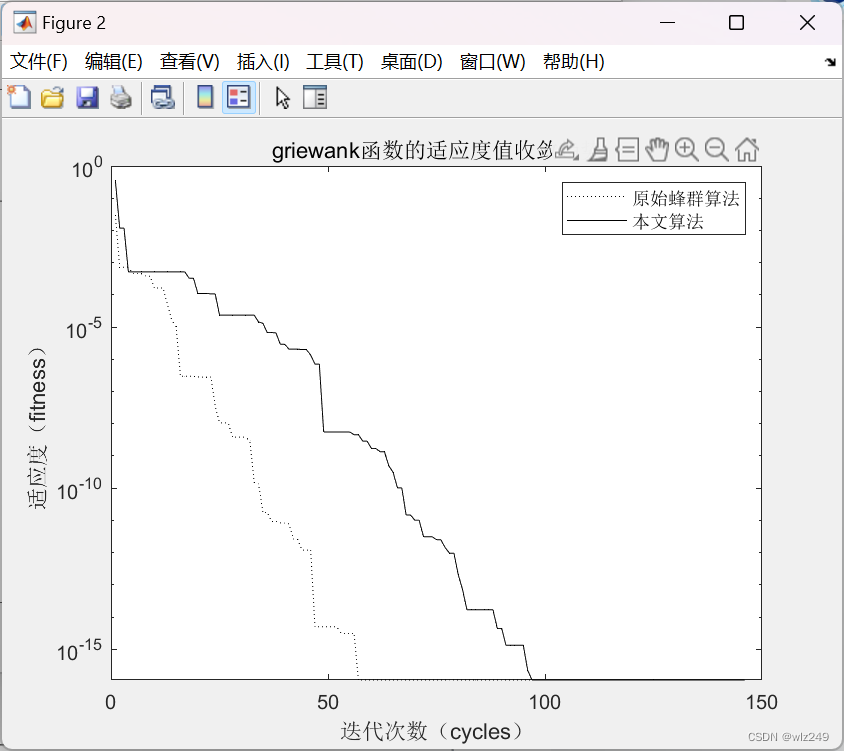
Task: Expand the overflow chevron at menu bar right
Action: click(831, 61)
